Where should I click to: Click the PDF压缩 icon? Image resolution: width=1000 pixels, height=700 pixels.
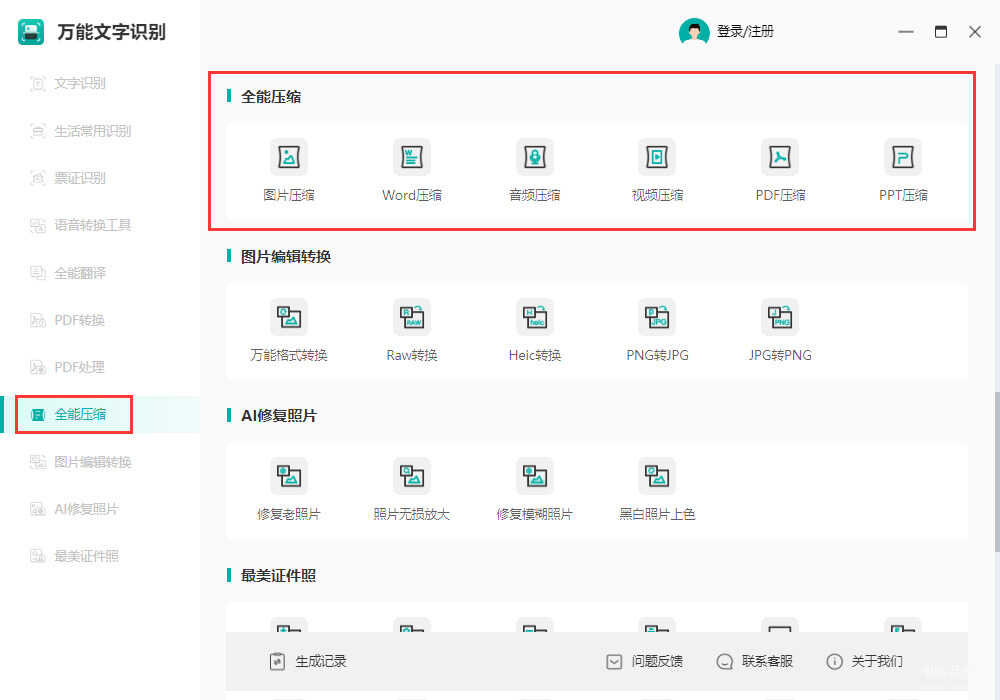[x=780, y=158]
